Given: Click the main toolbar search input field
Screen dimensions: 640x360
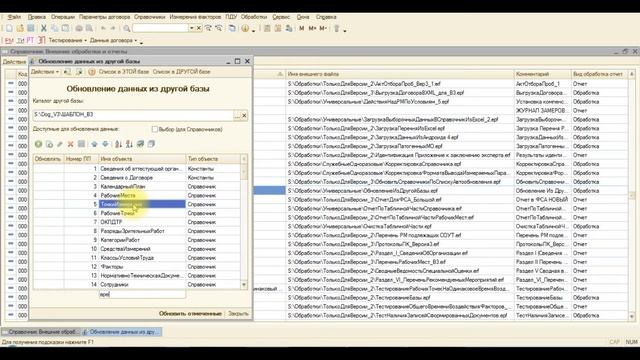Looking at the screenshot, I should [160, 28].
